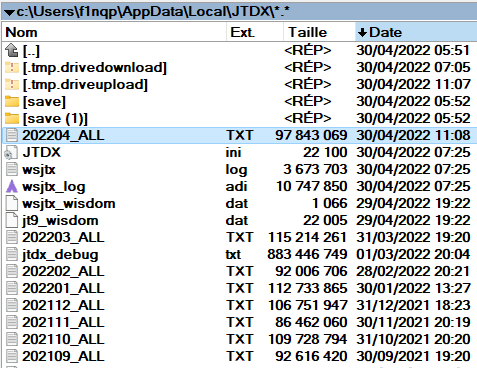Click the [save (1)] folder icon
The height and width of the screenshot is (368, 477).
[x=12, y=118]
